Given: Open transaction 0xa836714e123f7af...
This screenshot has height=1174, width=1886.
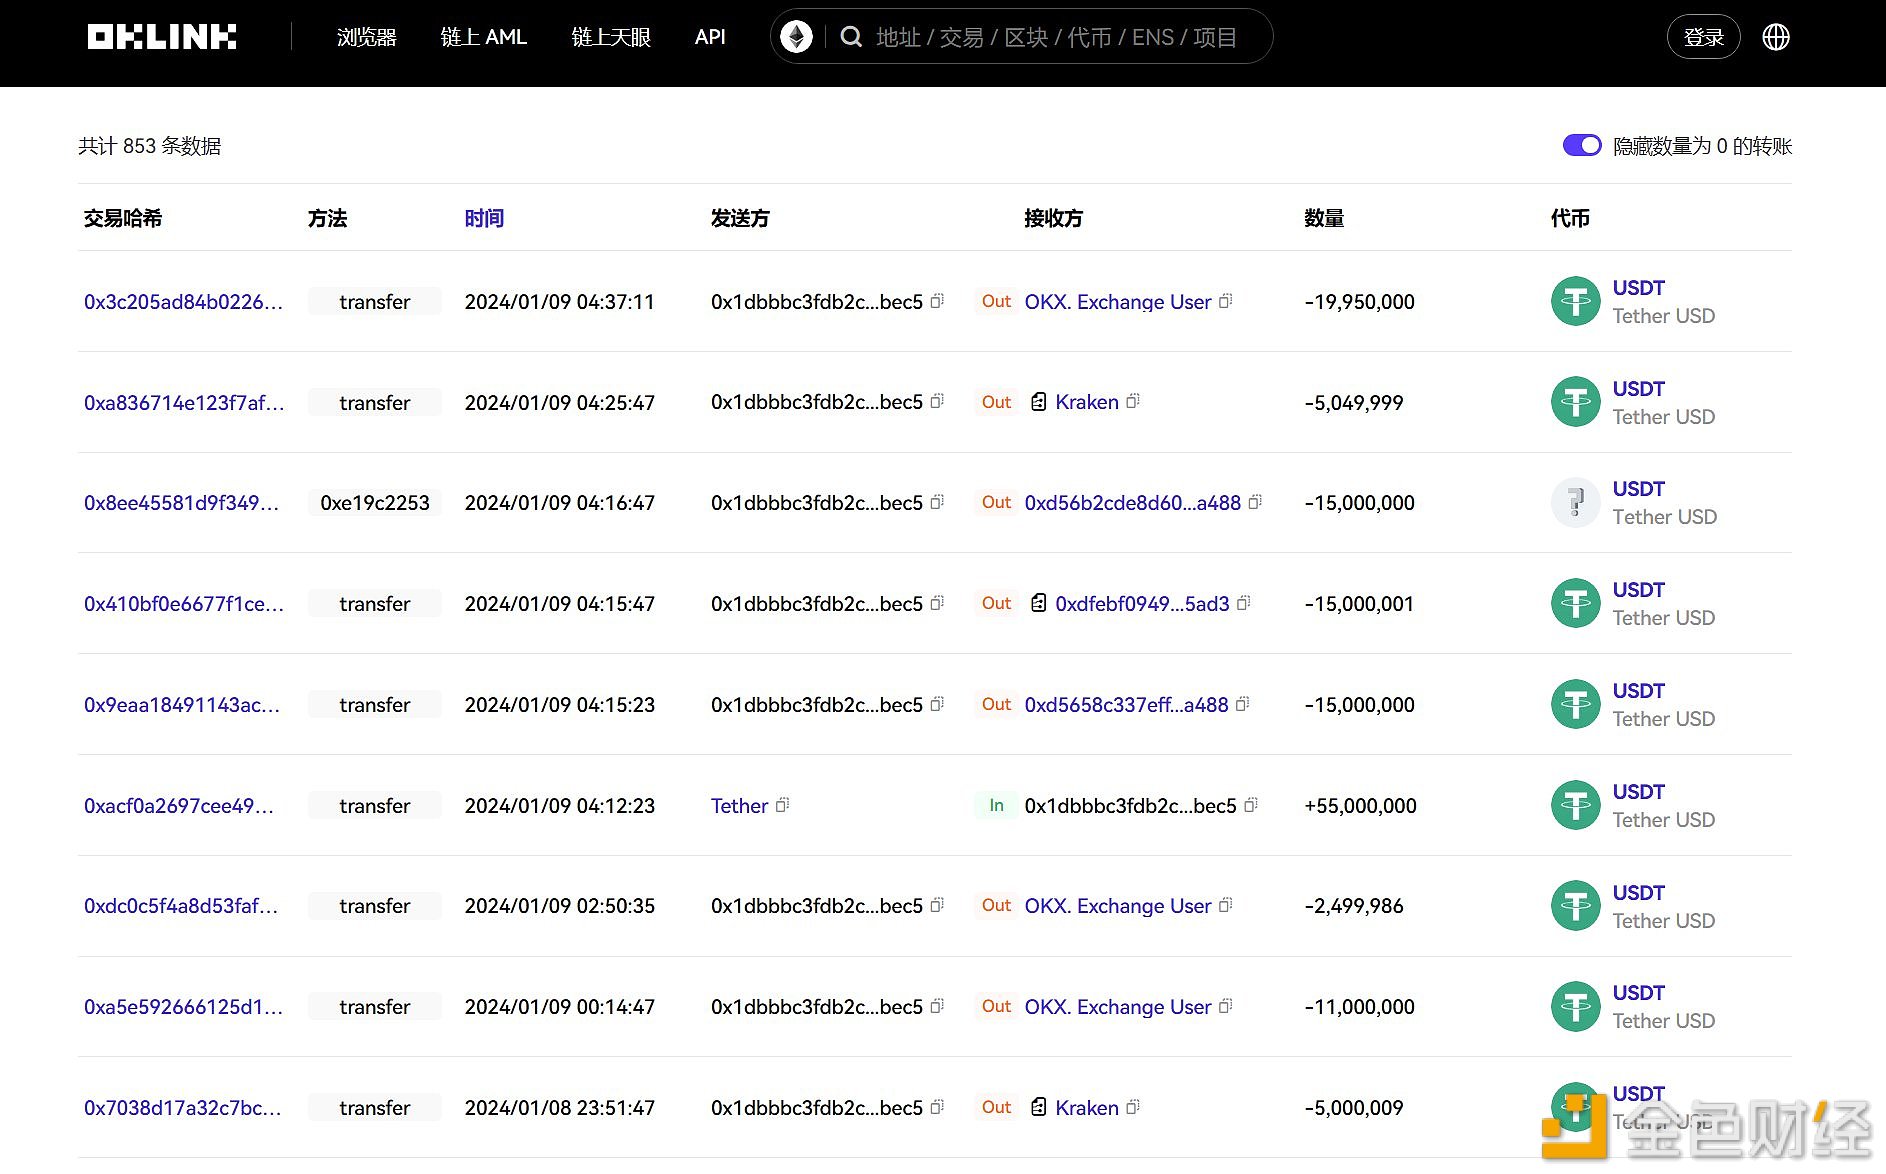Looking at the screenshot, I should tap(184, 402).
